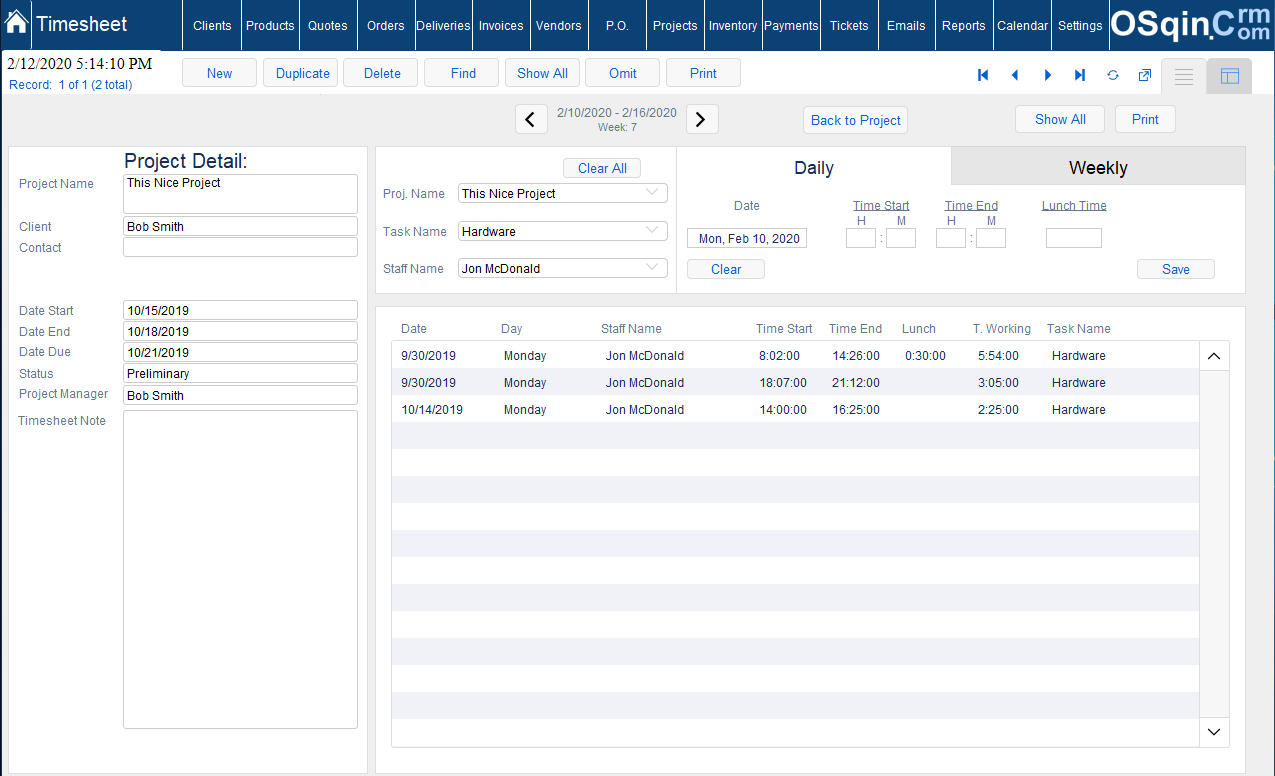Click the next record arrow icon
This screenshot has height=776, width=1275.
point(1047,74)
